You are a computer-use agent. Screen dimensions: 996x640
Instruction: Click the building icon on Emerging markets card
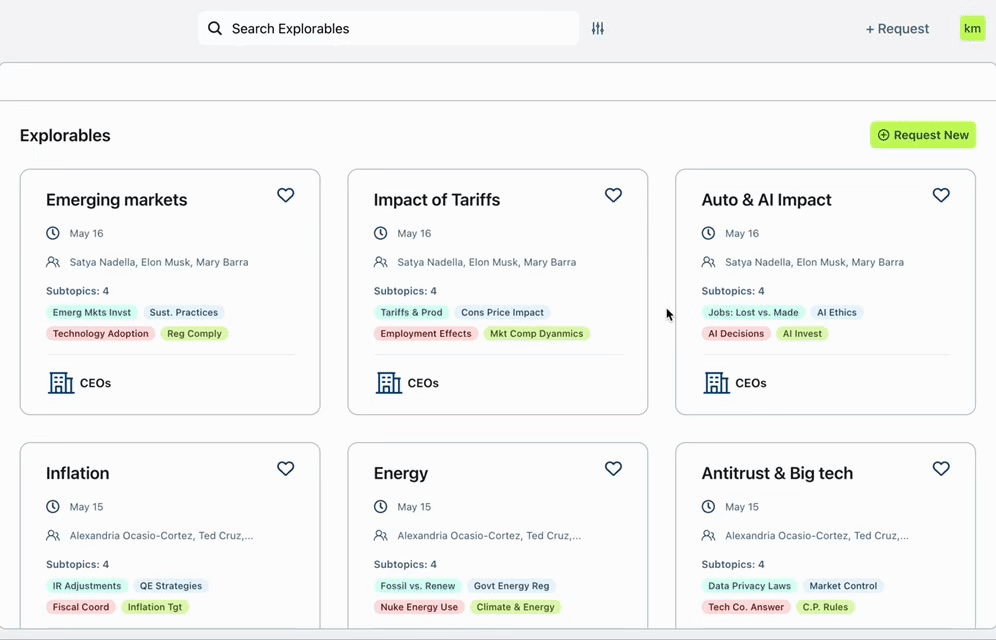tap(61, 383)
